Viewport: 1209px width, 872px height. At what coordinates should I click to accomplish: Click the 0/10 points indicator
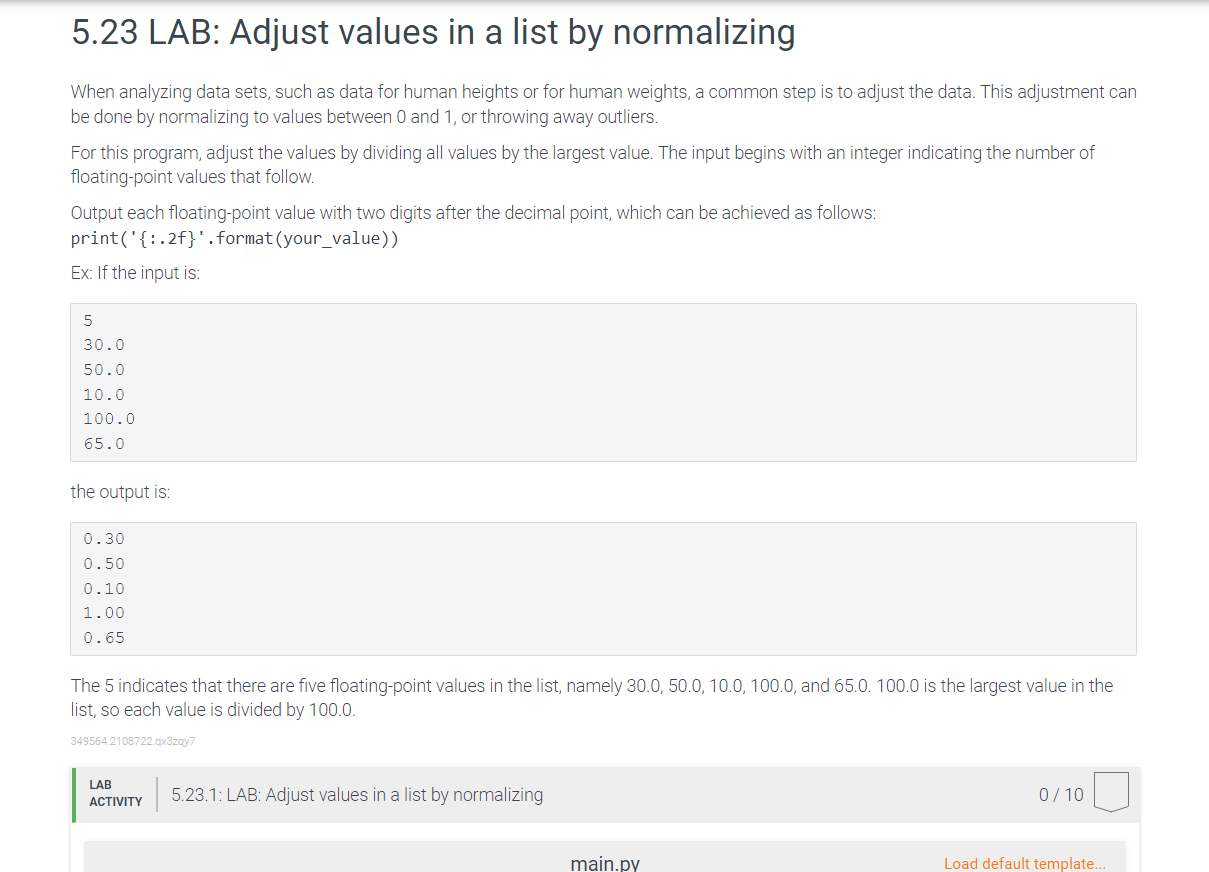pyautogui.click(x=1060, y=794)
